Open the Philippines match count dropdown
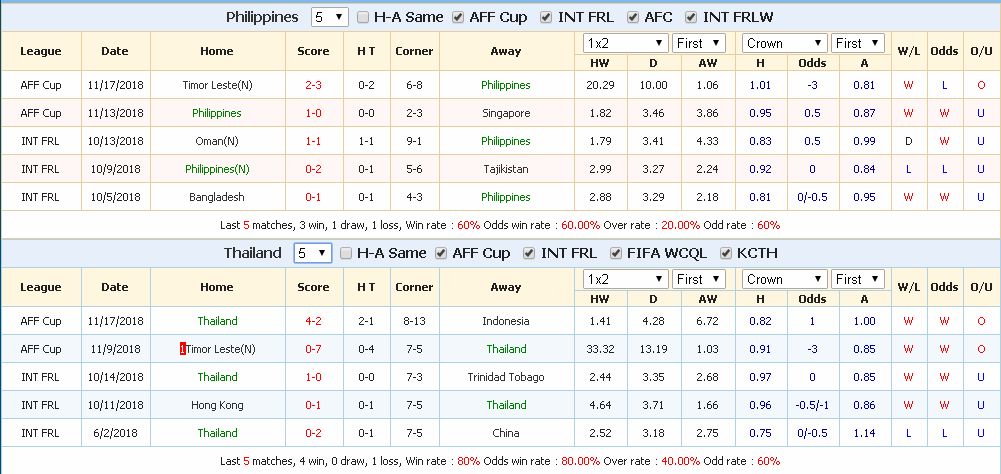 click(x=329, y=17)
